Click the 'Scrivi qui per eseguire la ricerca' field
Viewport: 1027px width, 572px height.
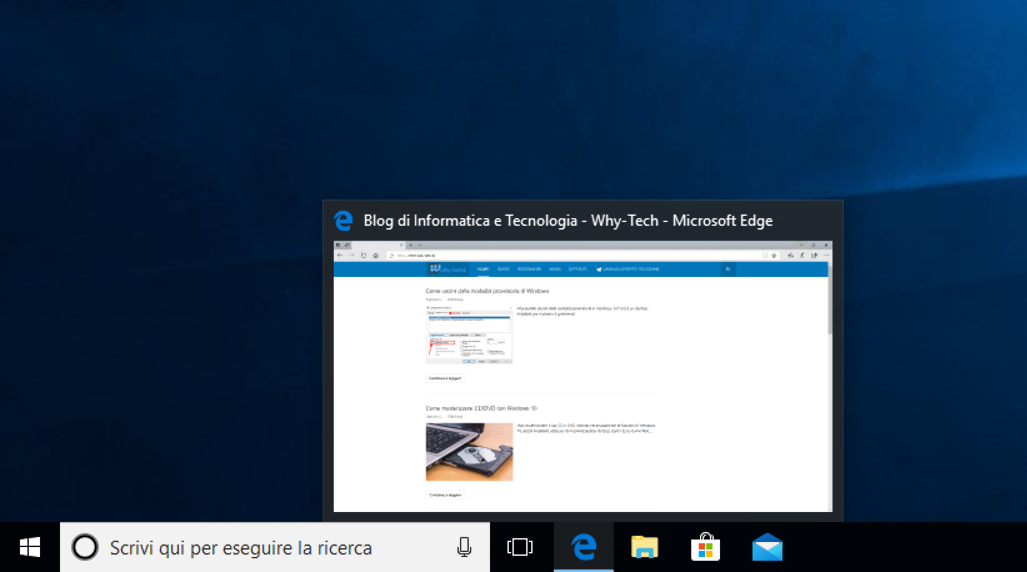point(275,547)
